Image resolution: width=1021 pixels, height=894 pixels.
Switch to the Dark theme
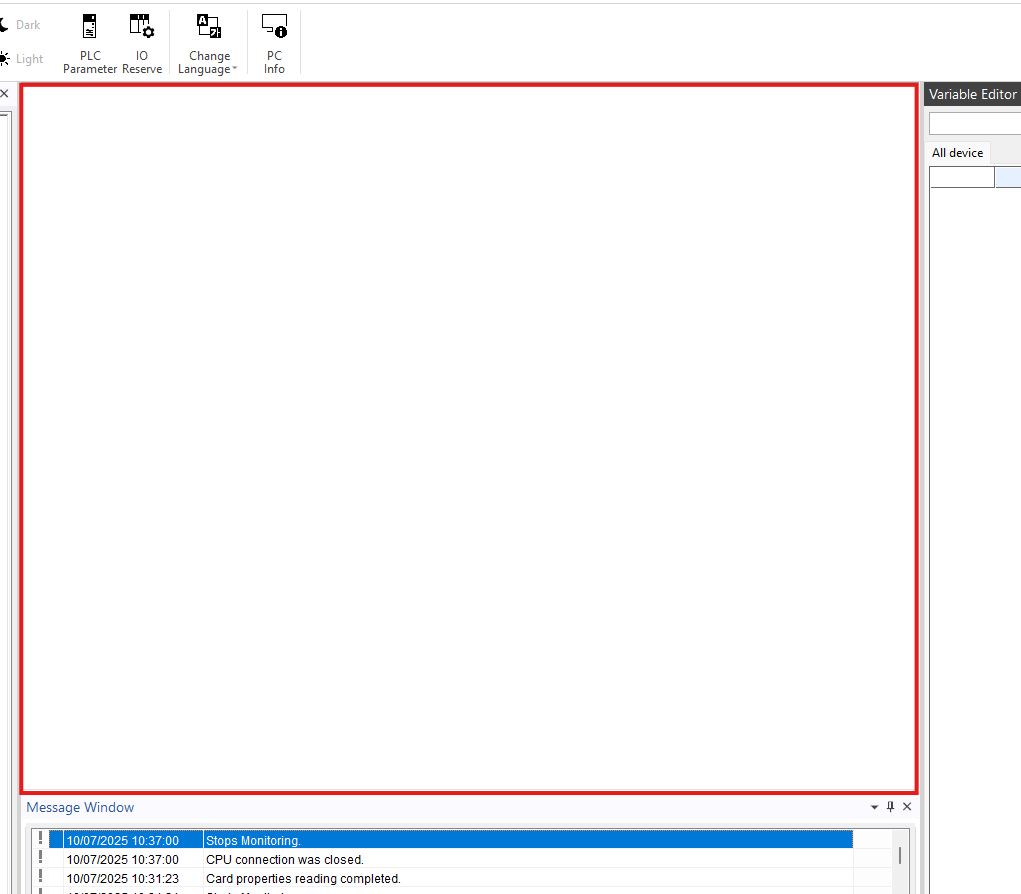point(28,25)
